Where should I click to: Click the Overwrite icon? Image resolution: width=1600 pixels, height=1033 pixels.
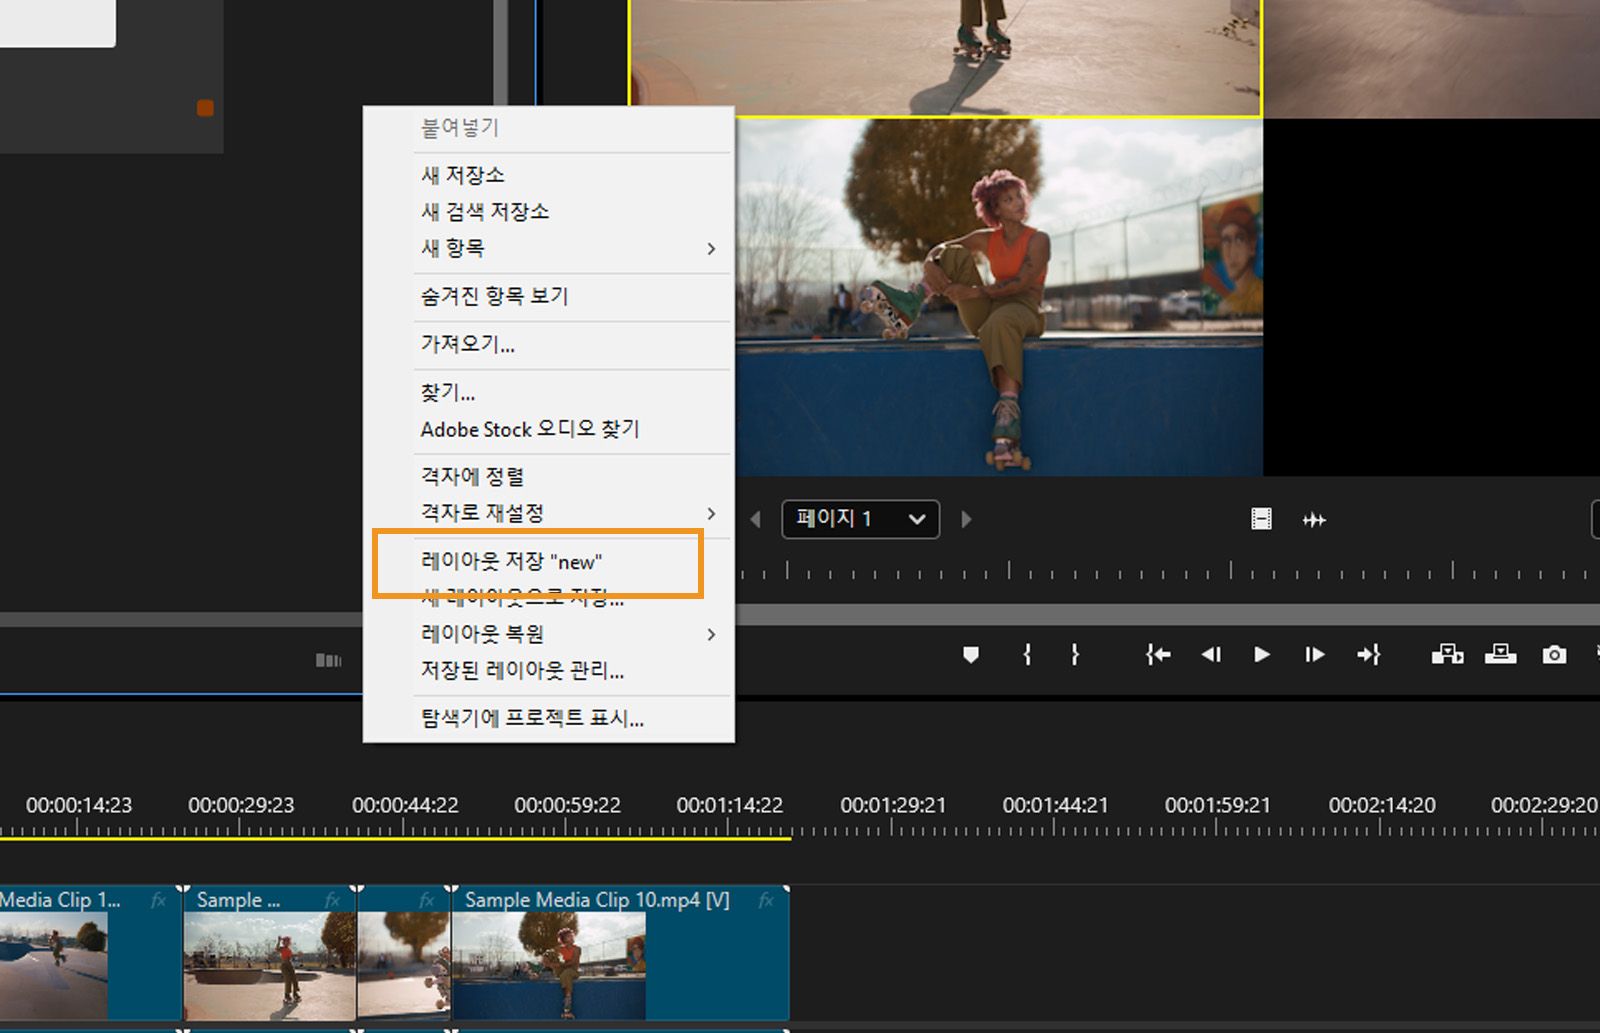pyautogui.click(x=1500, y=655)
